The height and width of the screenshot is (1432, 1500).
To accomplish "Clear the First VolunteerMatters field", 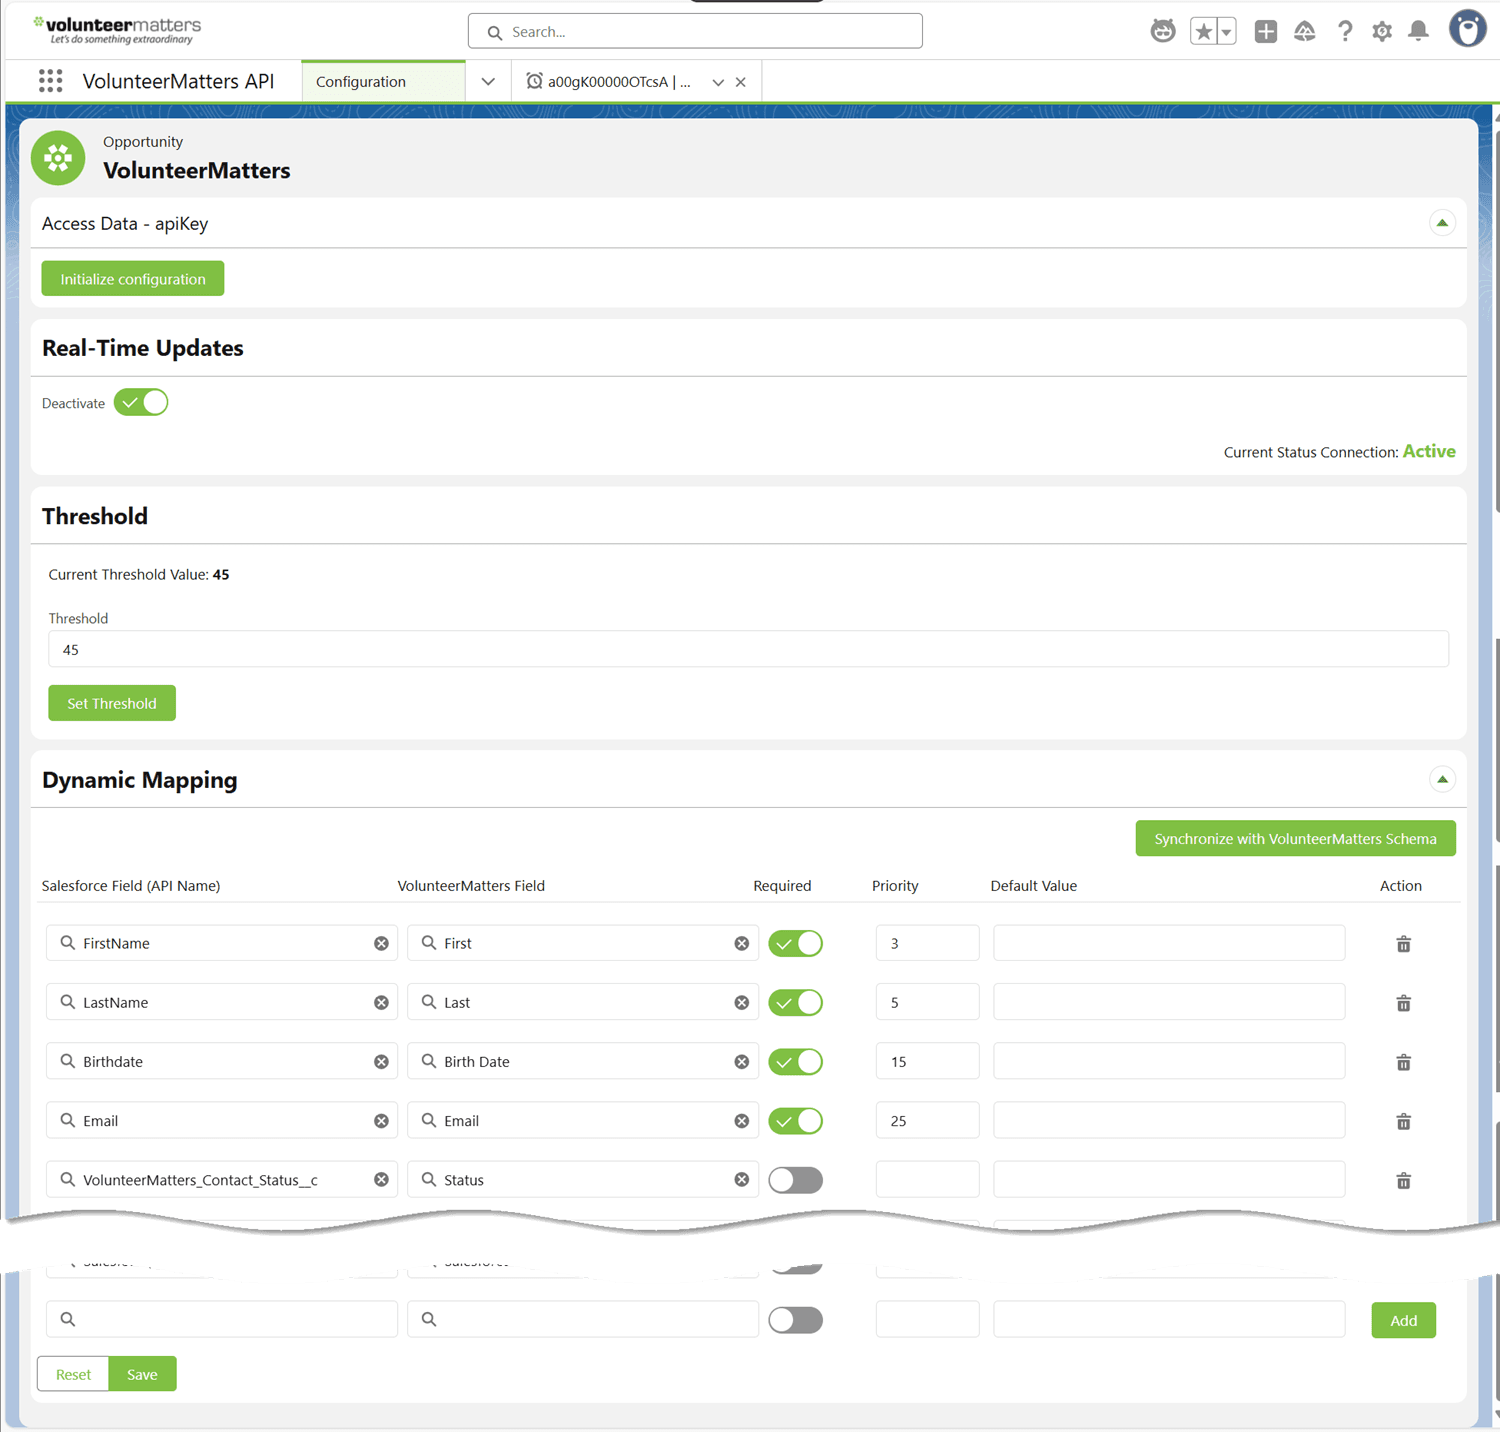I will click(x=741, y=943).
